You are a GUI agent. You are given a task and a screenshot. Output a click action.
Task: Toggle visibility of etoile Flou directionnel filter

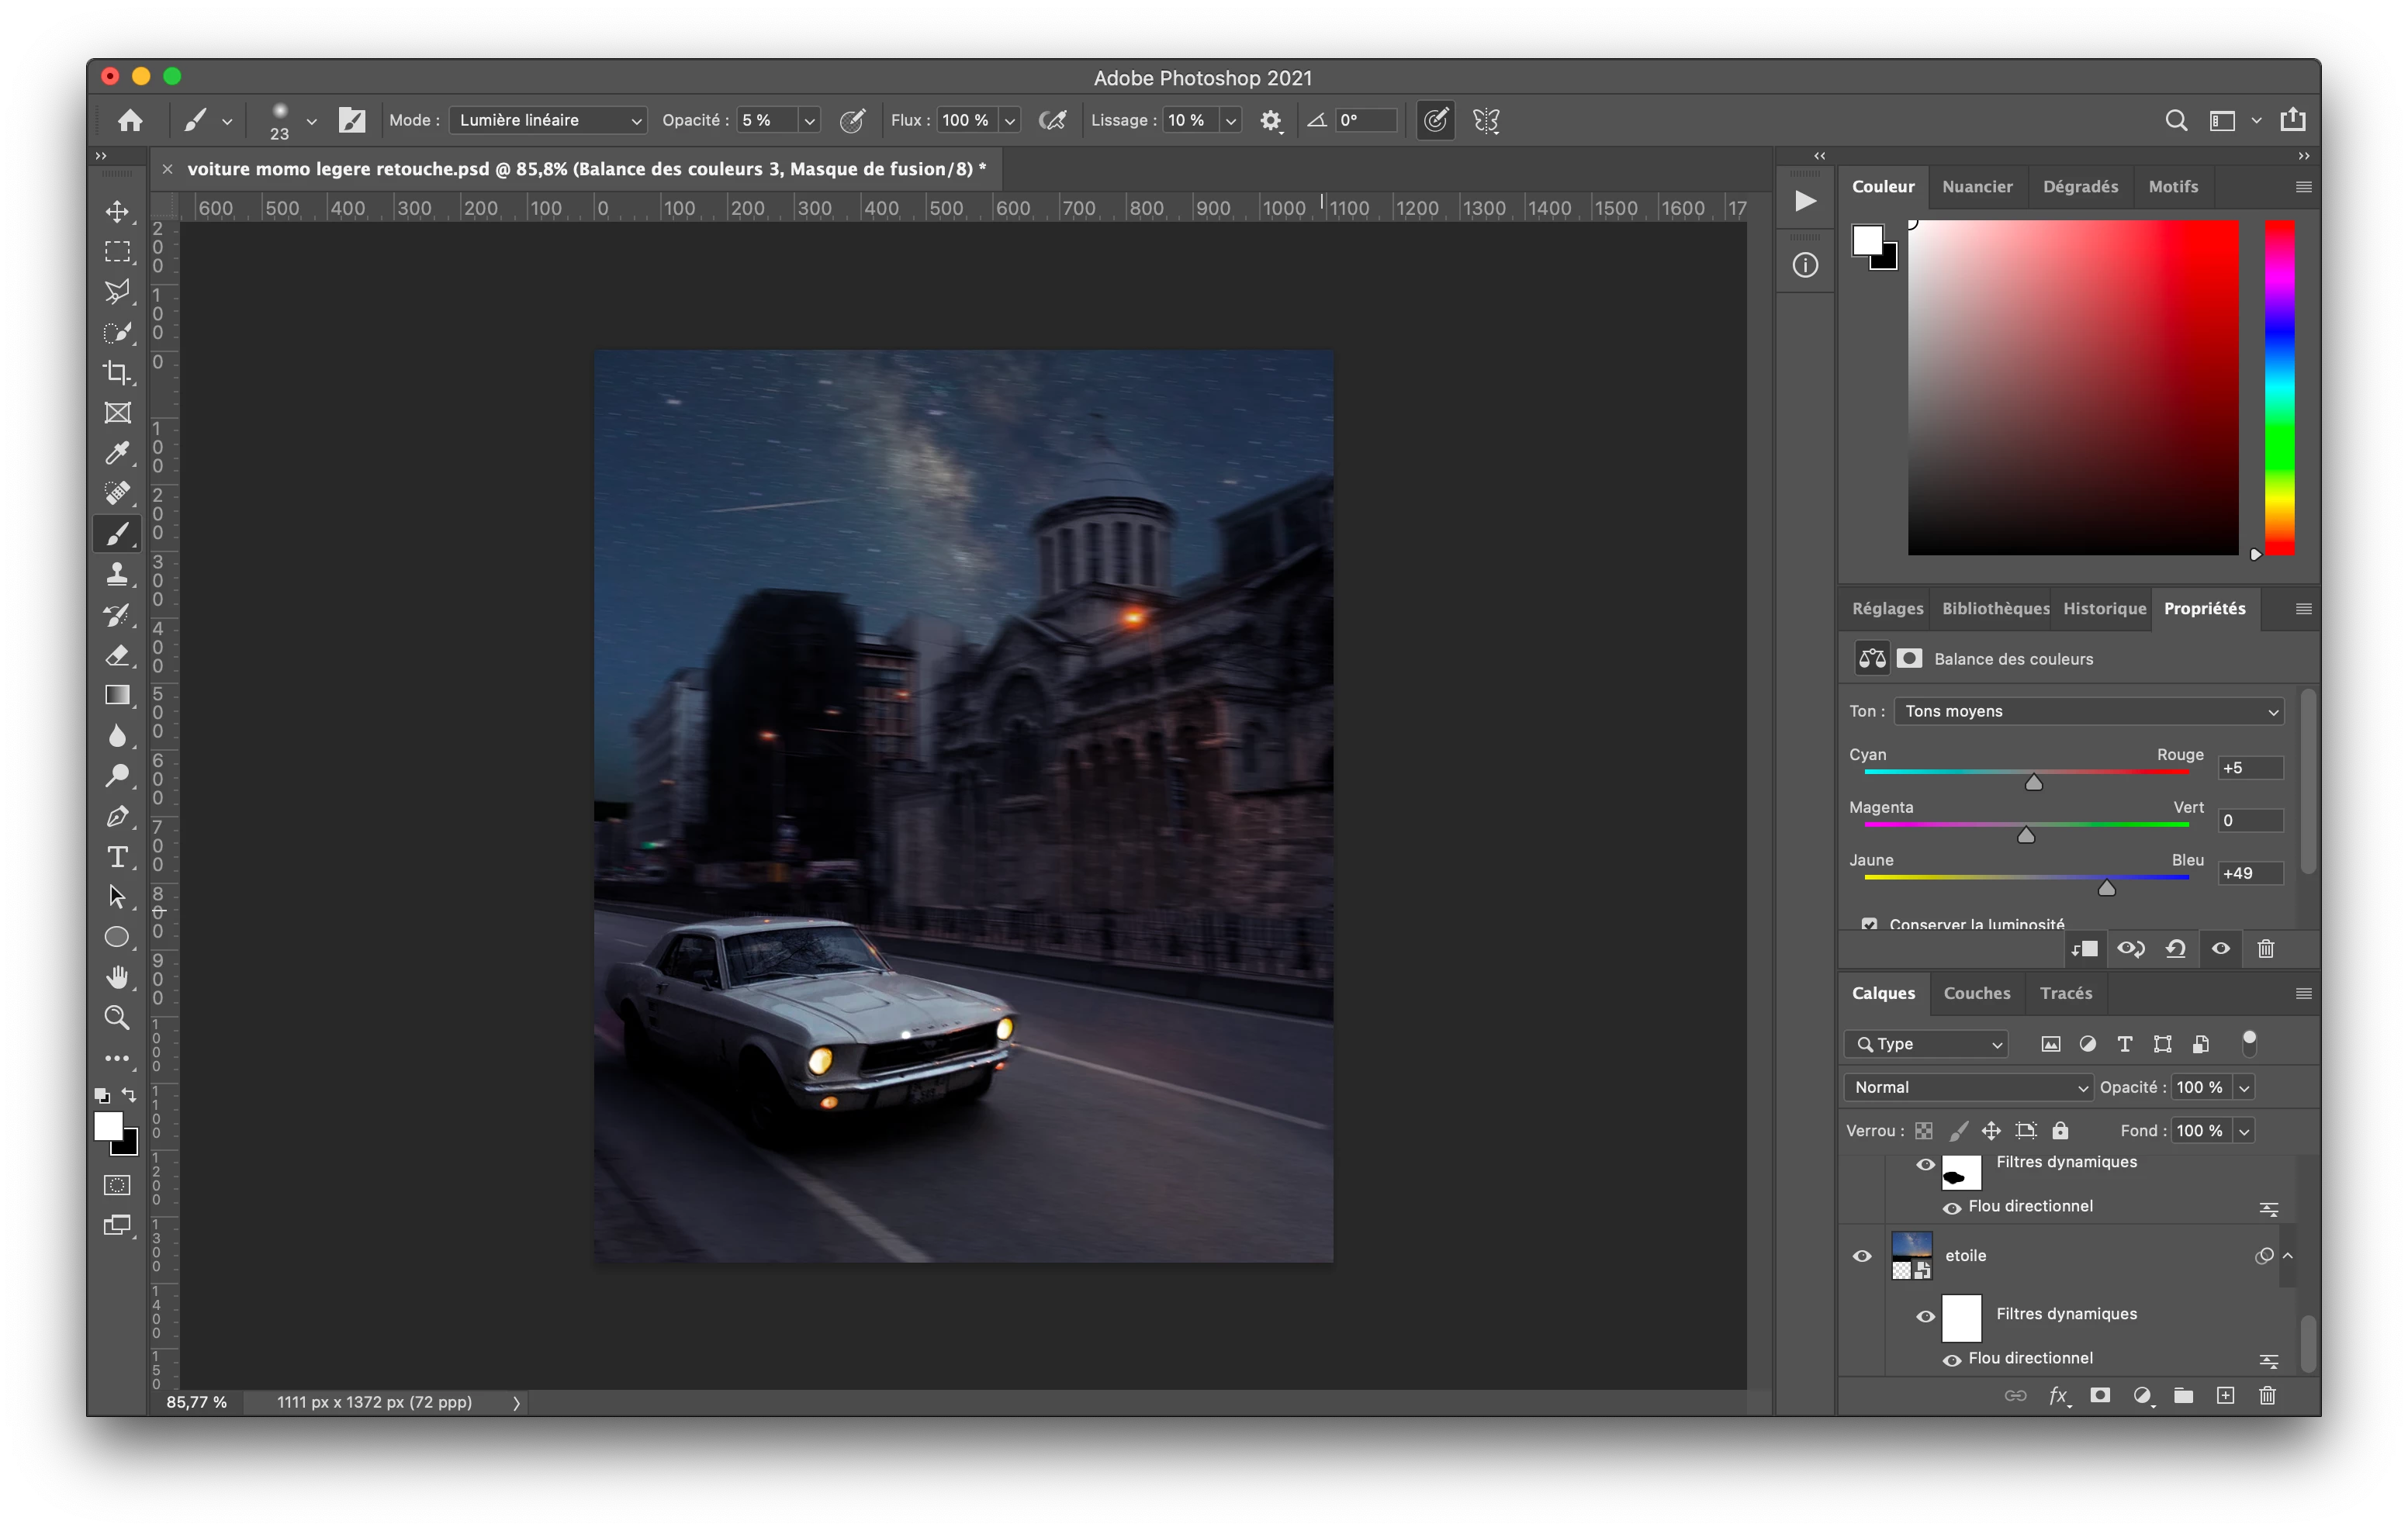(1951, 1359)
